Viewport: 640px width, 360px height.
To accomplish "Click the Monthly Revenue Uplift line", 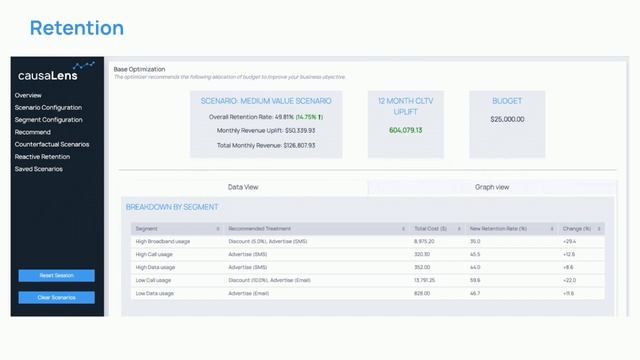I will pos(266,131).
